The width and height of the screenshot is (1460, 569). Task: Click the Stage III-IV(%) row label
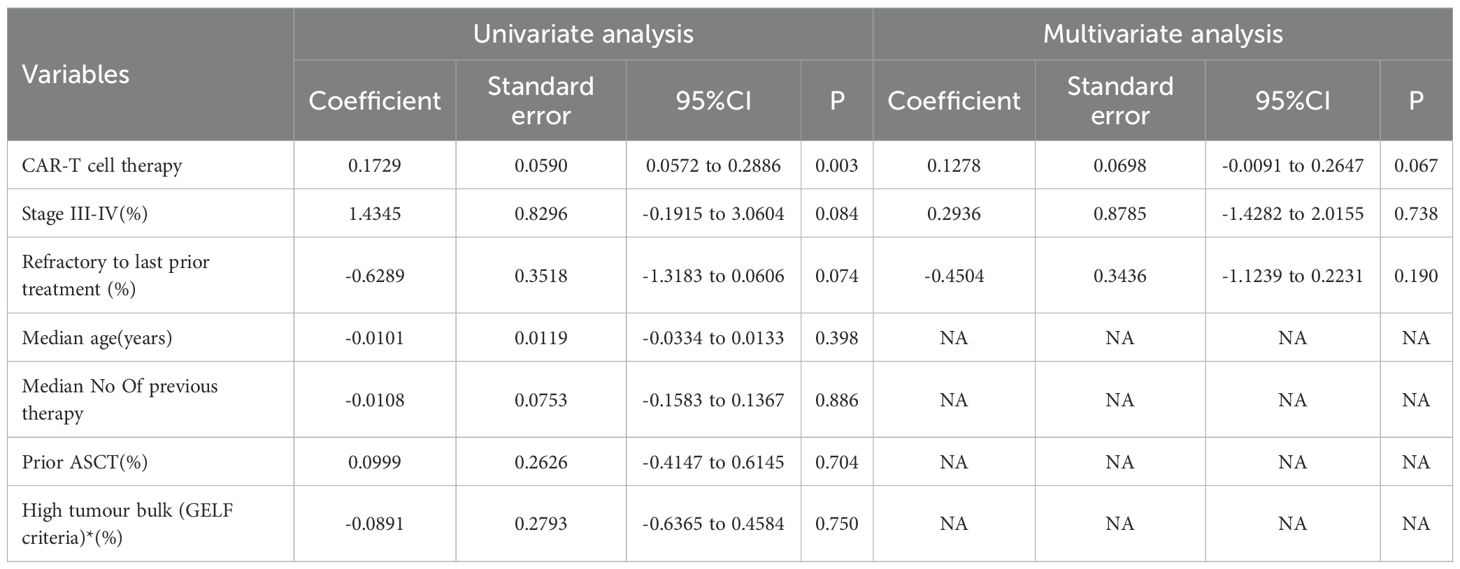[x=85, y=213]
